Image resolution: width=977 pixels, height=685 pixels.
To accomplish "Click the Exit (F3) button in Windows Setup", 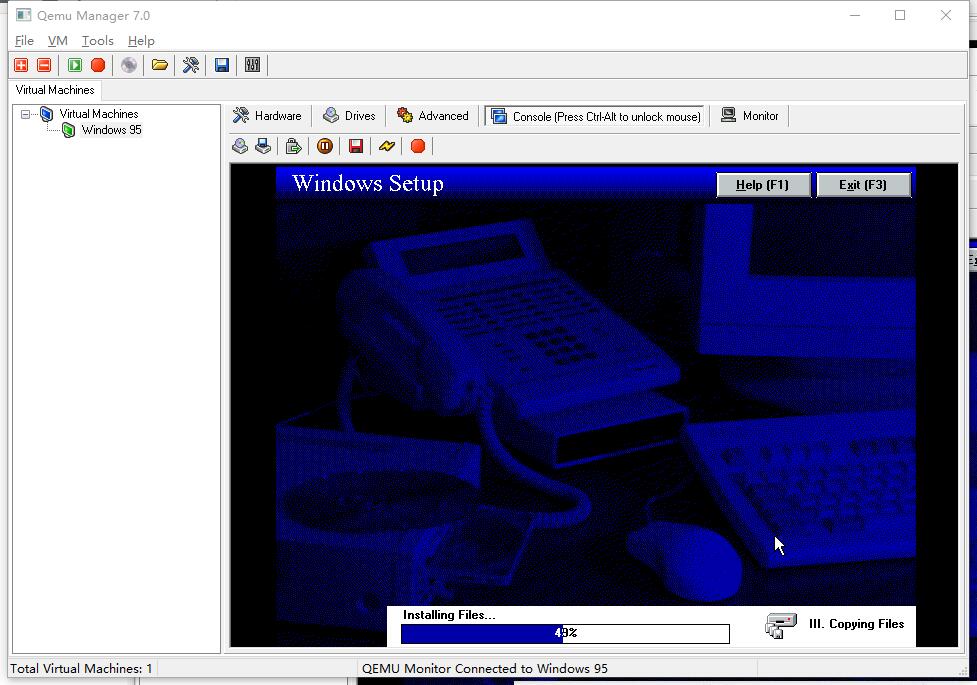I will (x=863, y=185).
